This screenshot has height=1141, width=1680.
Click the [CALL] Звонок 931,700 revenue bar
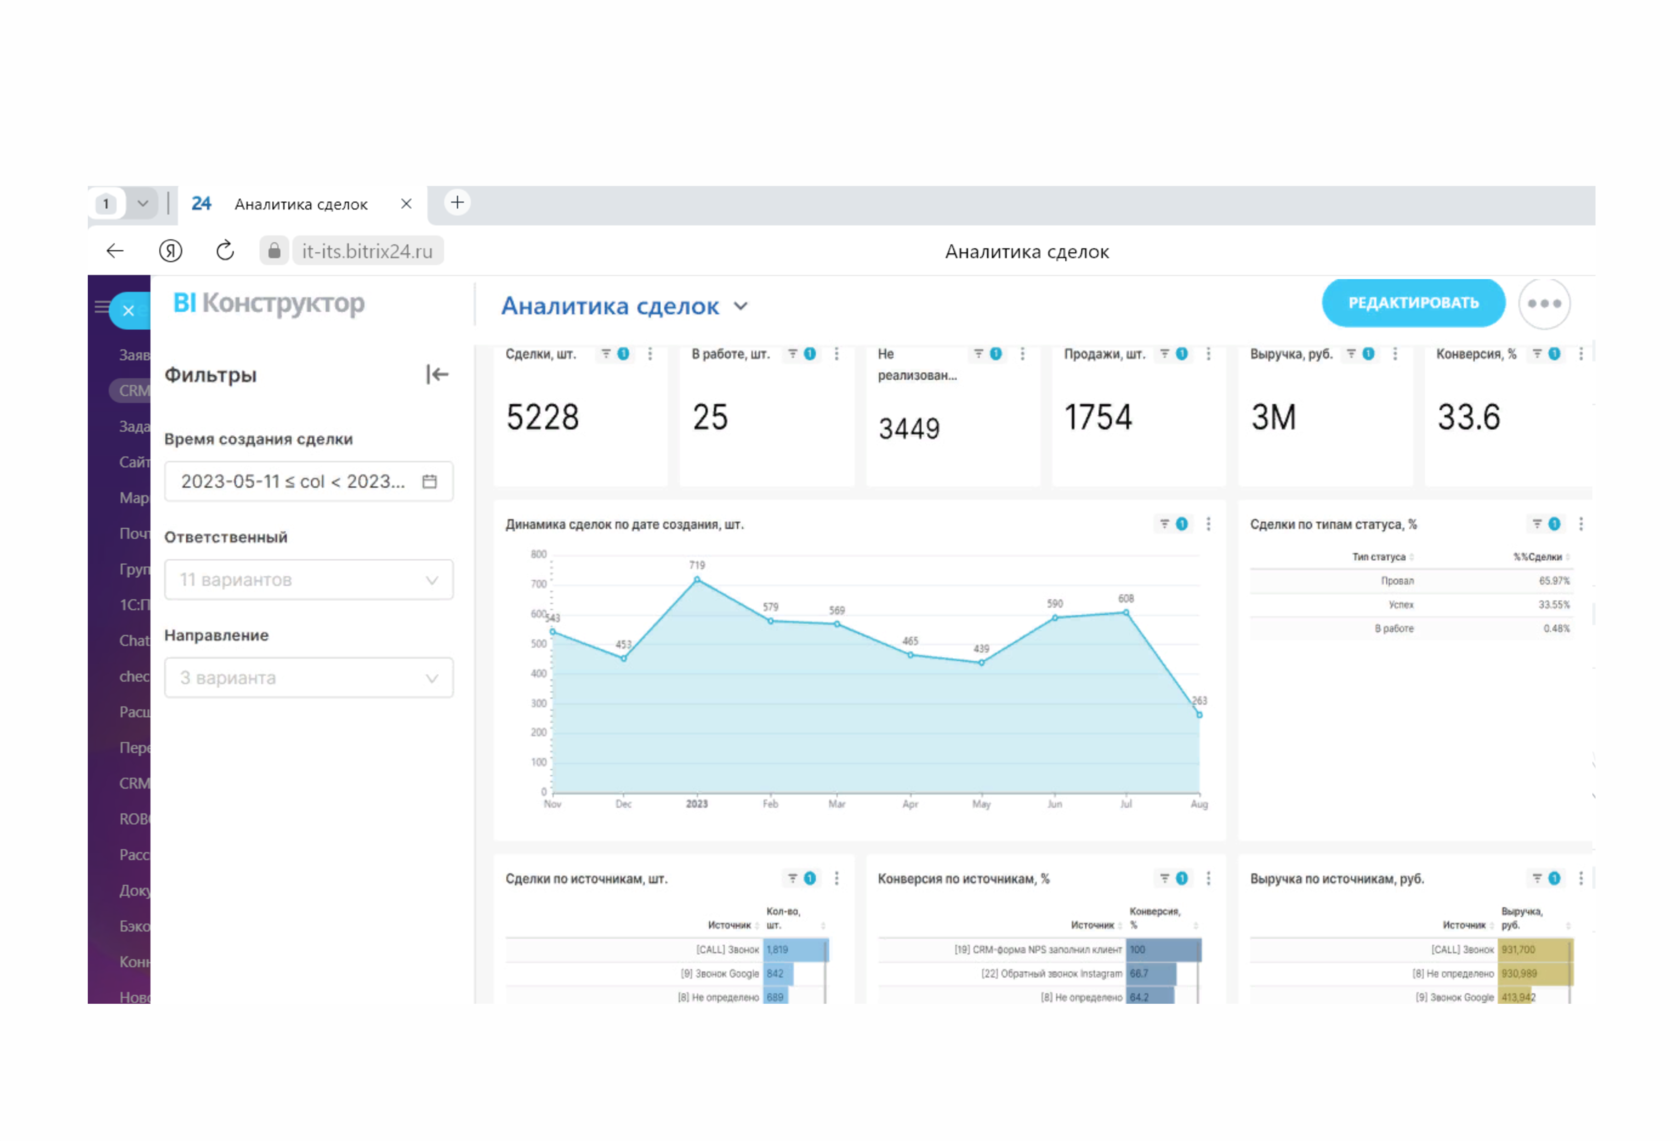click(x=1536, y=950)
